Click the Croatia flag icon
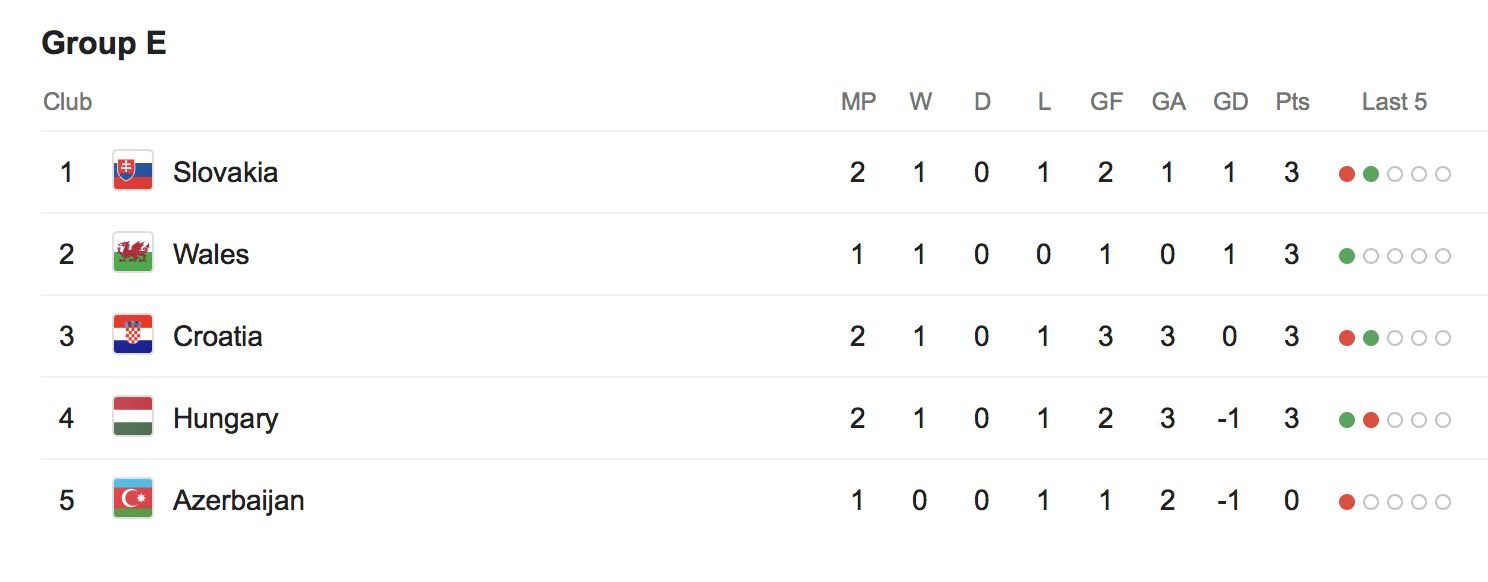This screenshot has height=582, width=1488. pos(133,336)
